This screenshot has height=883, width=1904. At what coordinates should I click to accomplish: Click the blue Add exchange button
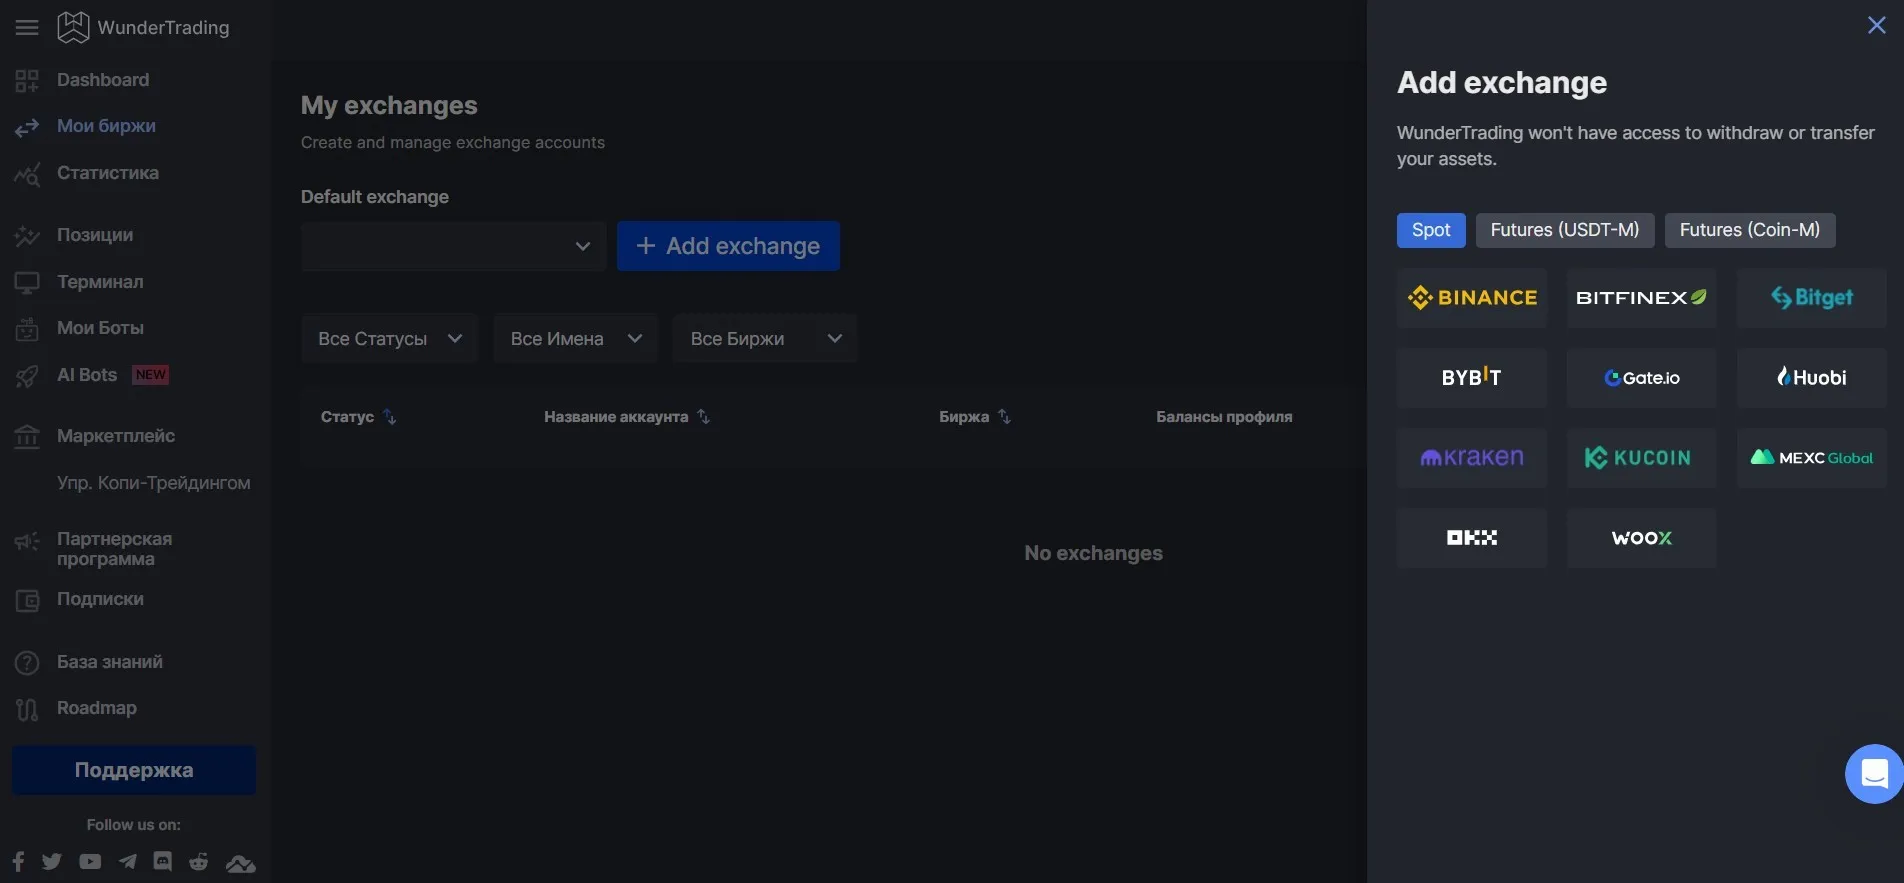point(728,246)
